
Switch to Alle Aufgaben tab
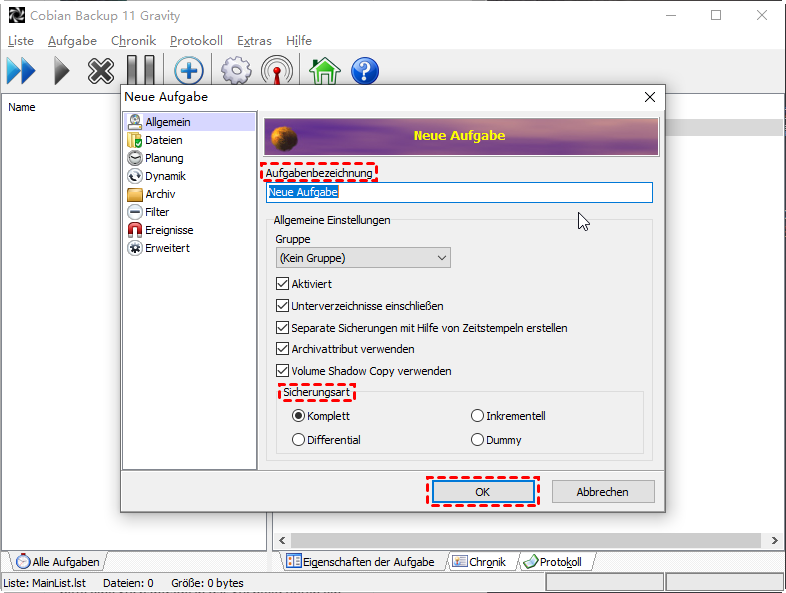pyautogui.click(x=58, y=562)
